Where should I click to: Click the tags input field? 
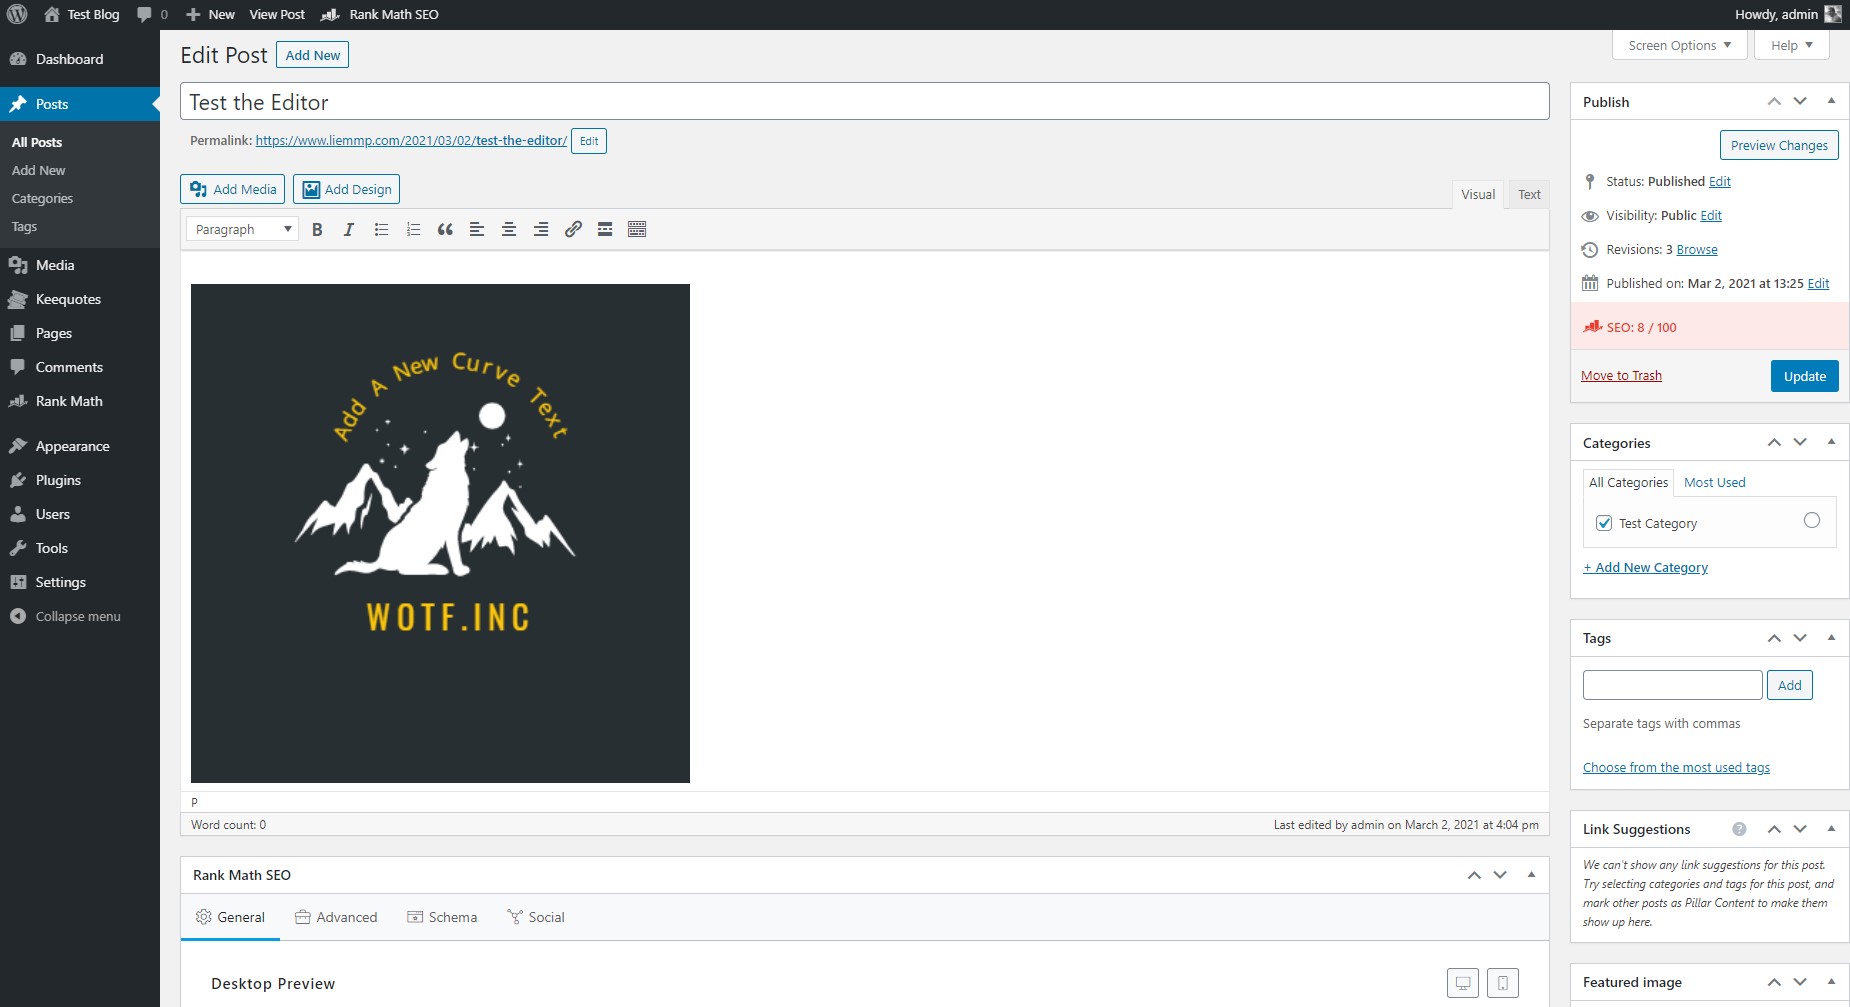(1672, 685)
